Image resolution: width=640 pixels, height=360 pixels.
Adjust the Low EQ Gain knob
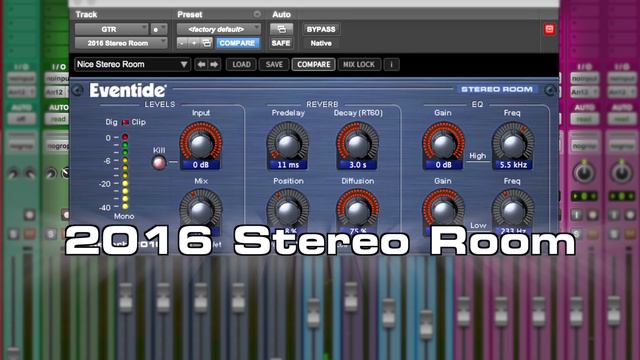443,210
